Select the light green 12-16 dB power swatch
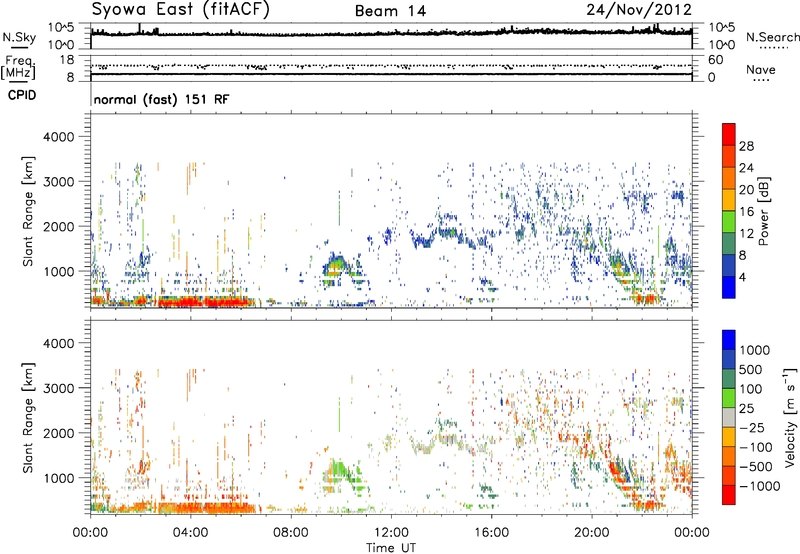The width and height of the screenshot is (800, 554). 729,222
